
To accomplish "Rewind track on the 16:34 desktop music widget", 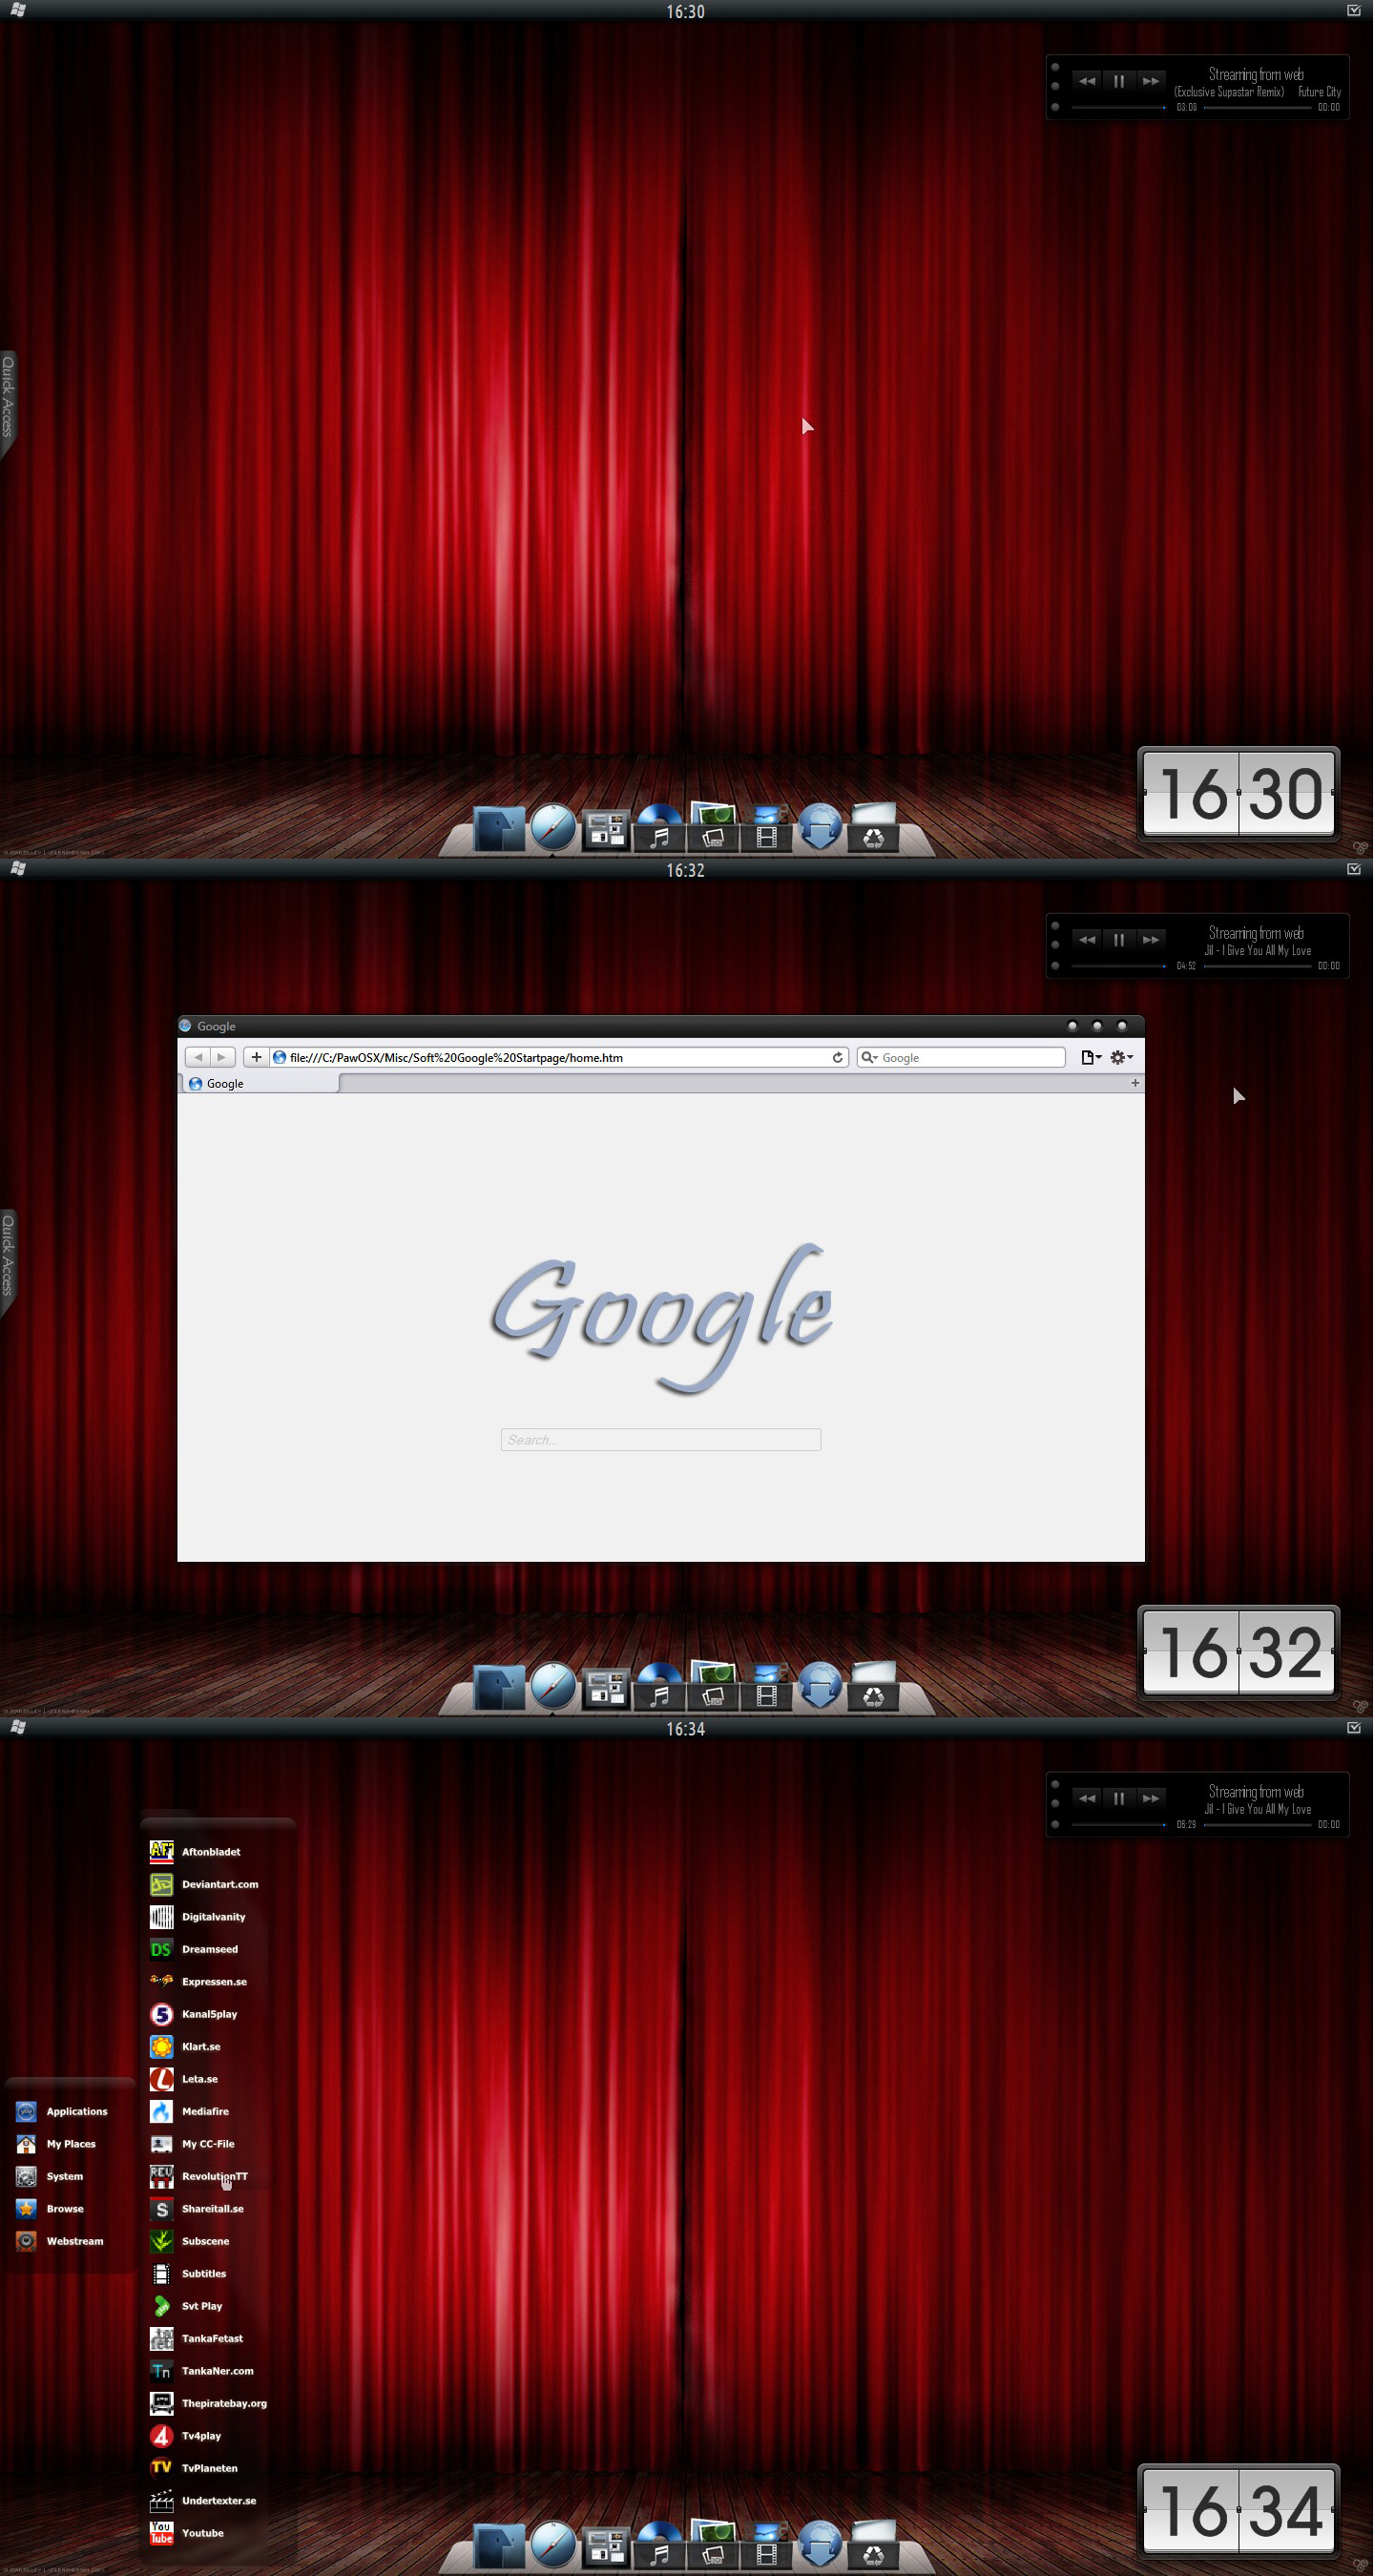I will (x=1087, y=1798).
